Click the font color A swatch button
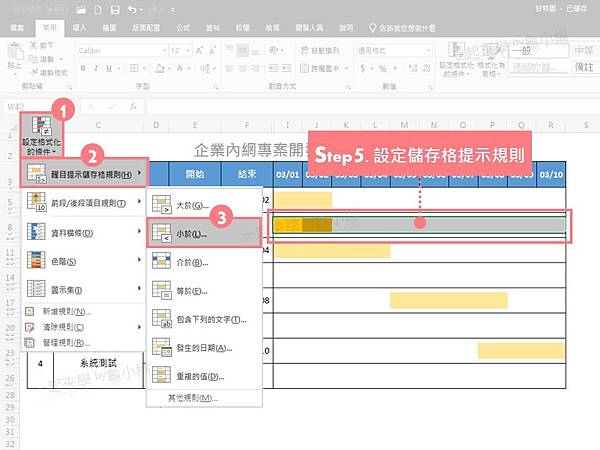600x450 pixels. [179, 68]
